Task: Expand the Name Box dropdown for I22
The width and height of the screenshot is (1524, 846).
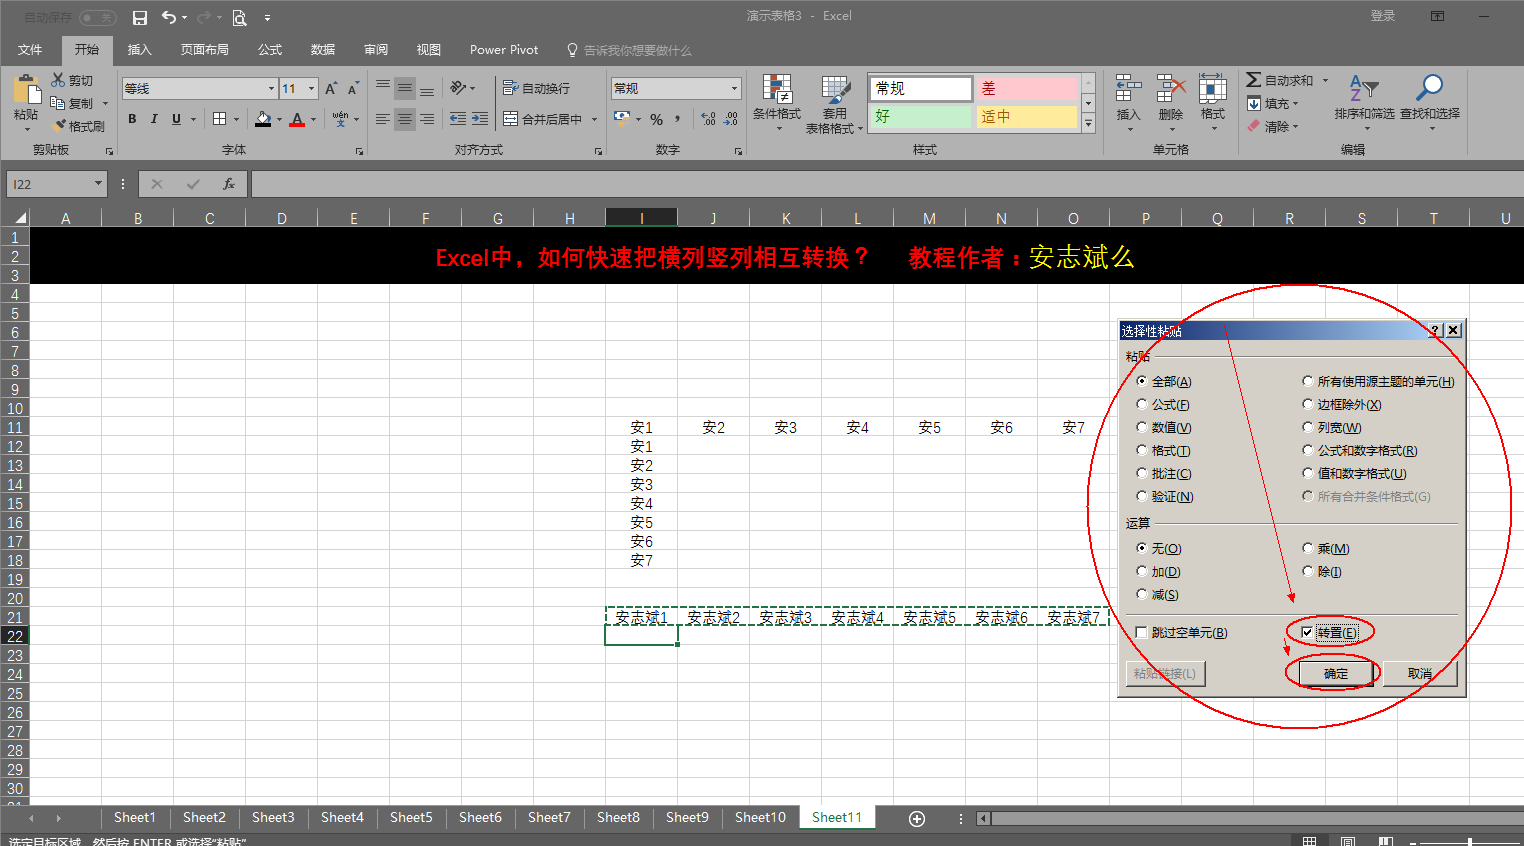Action: (x=98, y=184)
